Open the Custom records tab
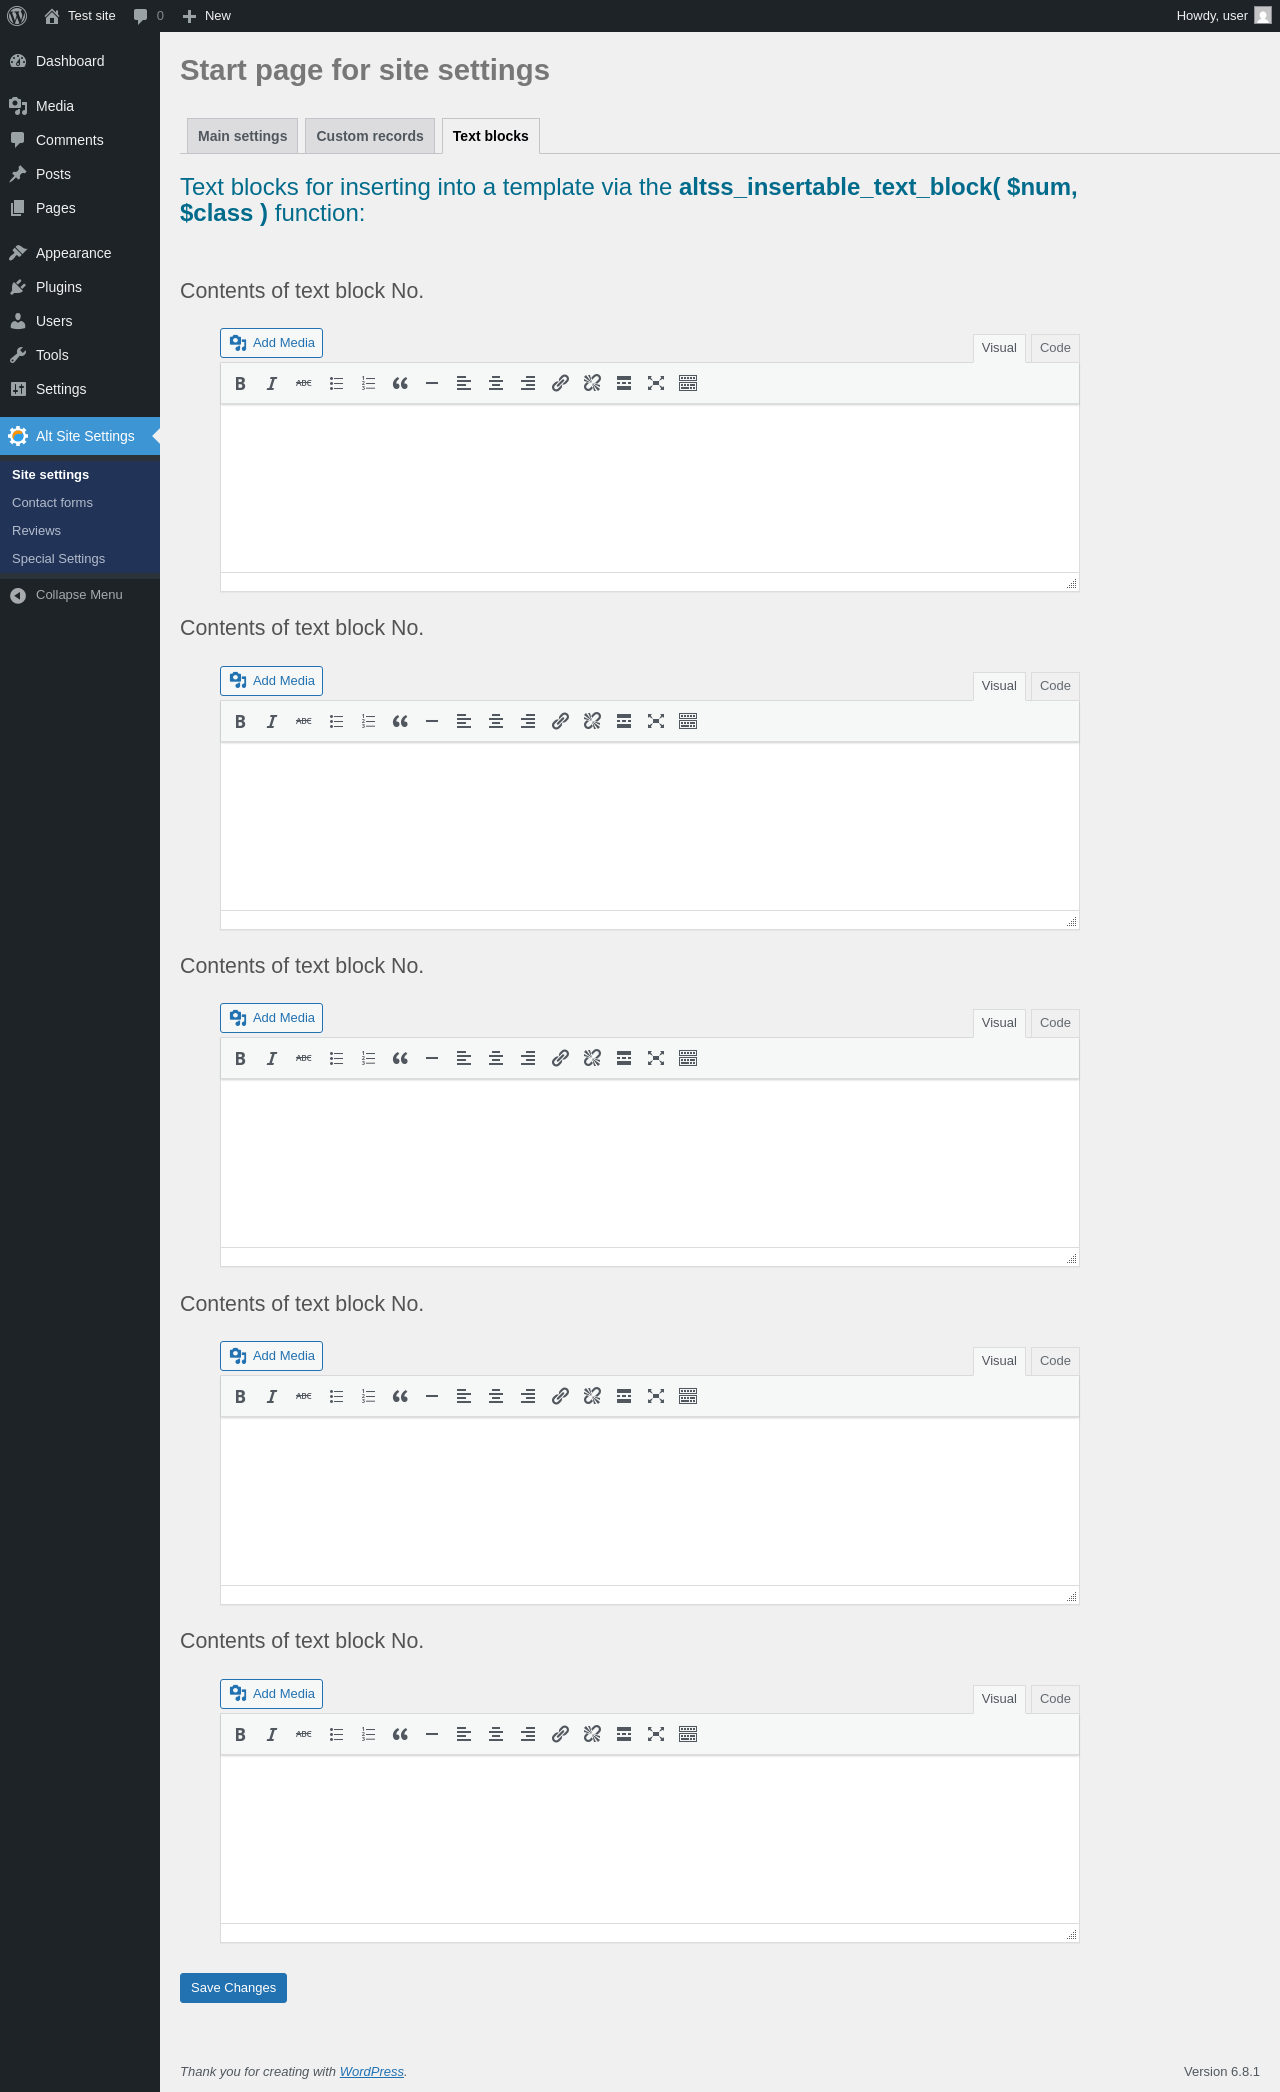 370,136
